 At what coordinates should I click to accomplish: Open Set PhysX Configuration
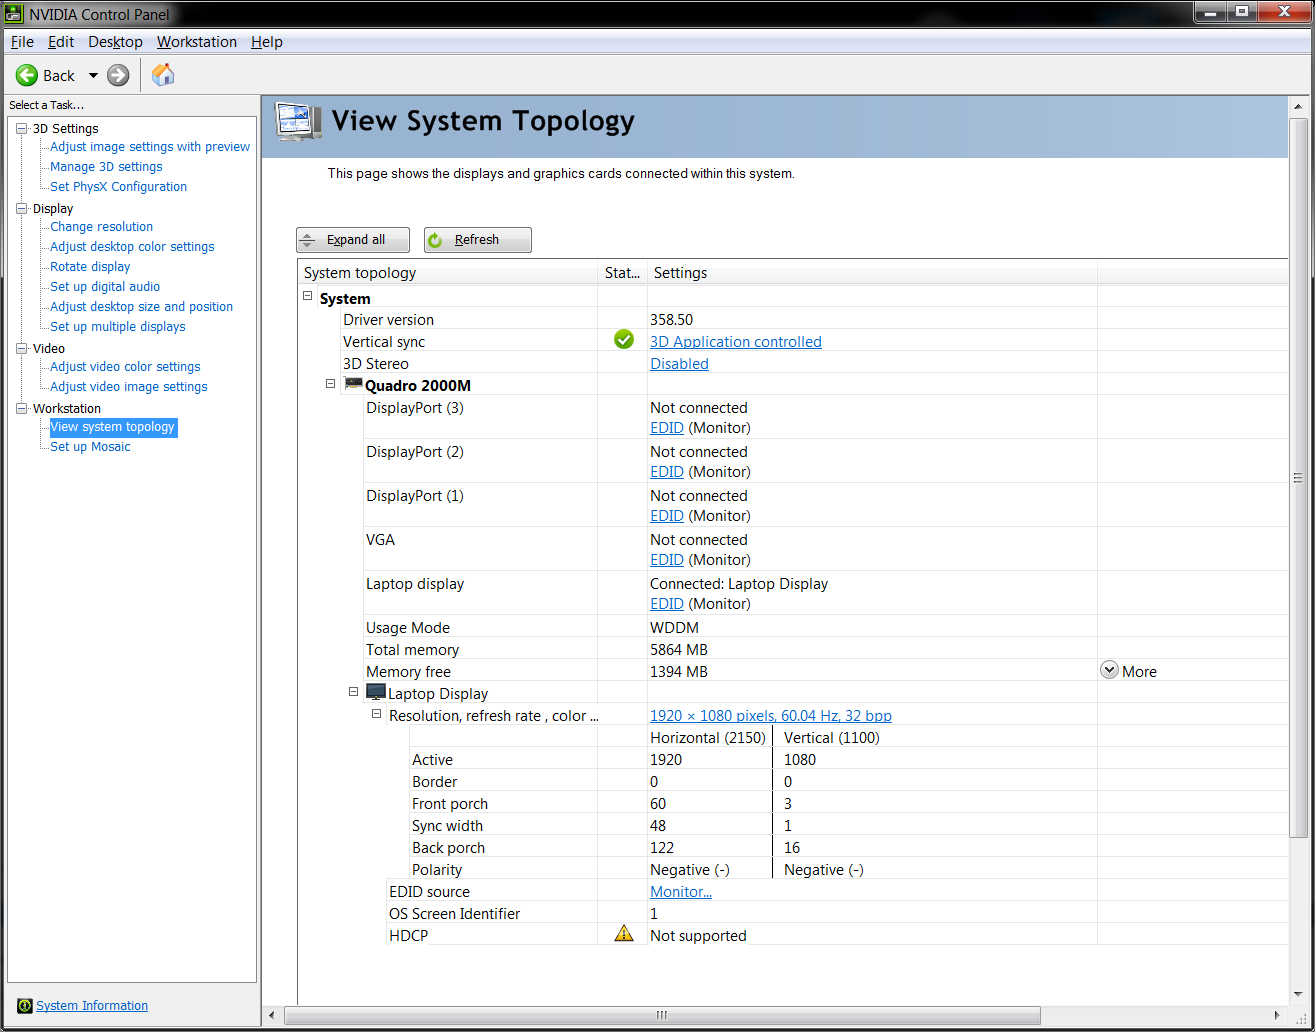coord(119,187)
